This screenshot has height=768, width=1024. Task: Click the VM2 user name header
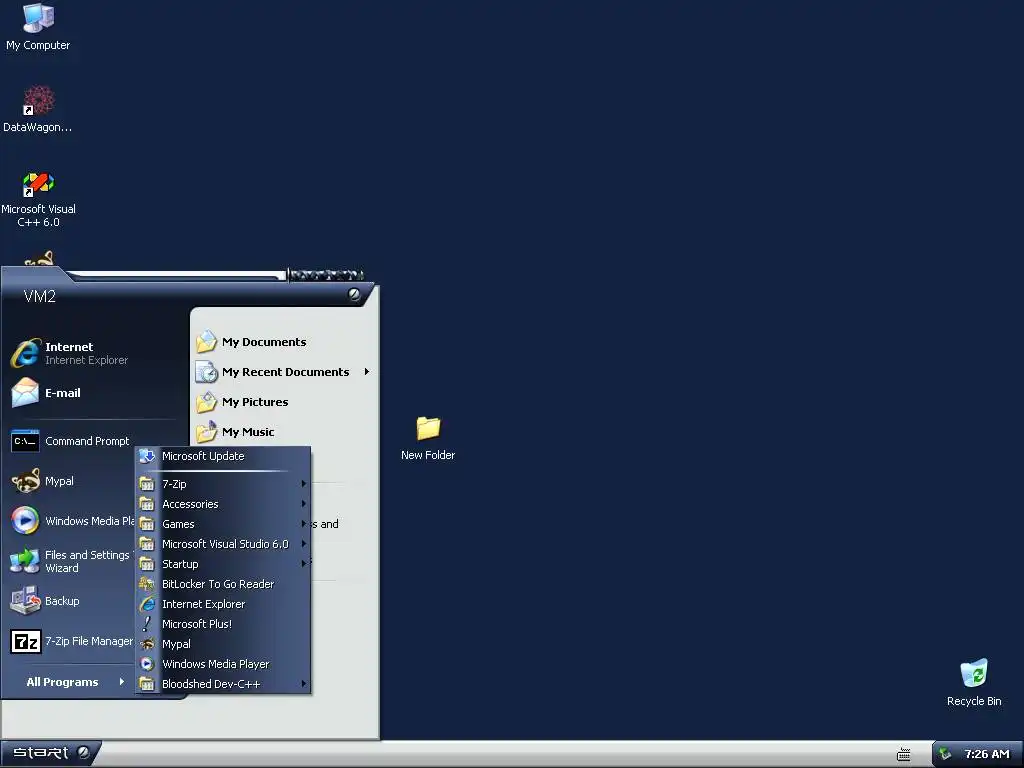(x=40, y=296)
